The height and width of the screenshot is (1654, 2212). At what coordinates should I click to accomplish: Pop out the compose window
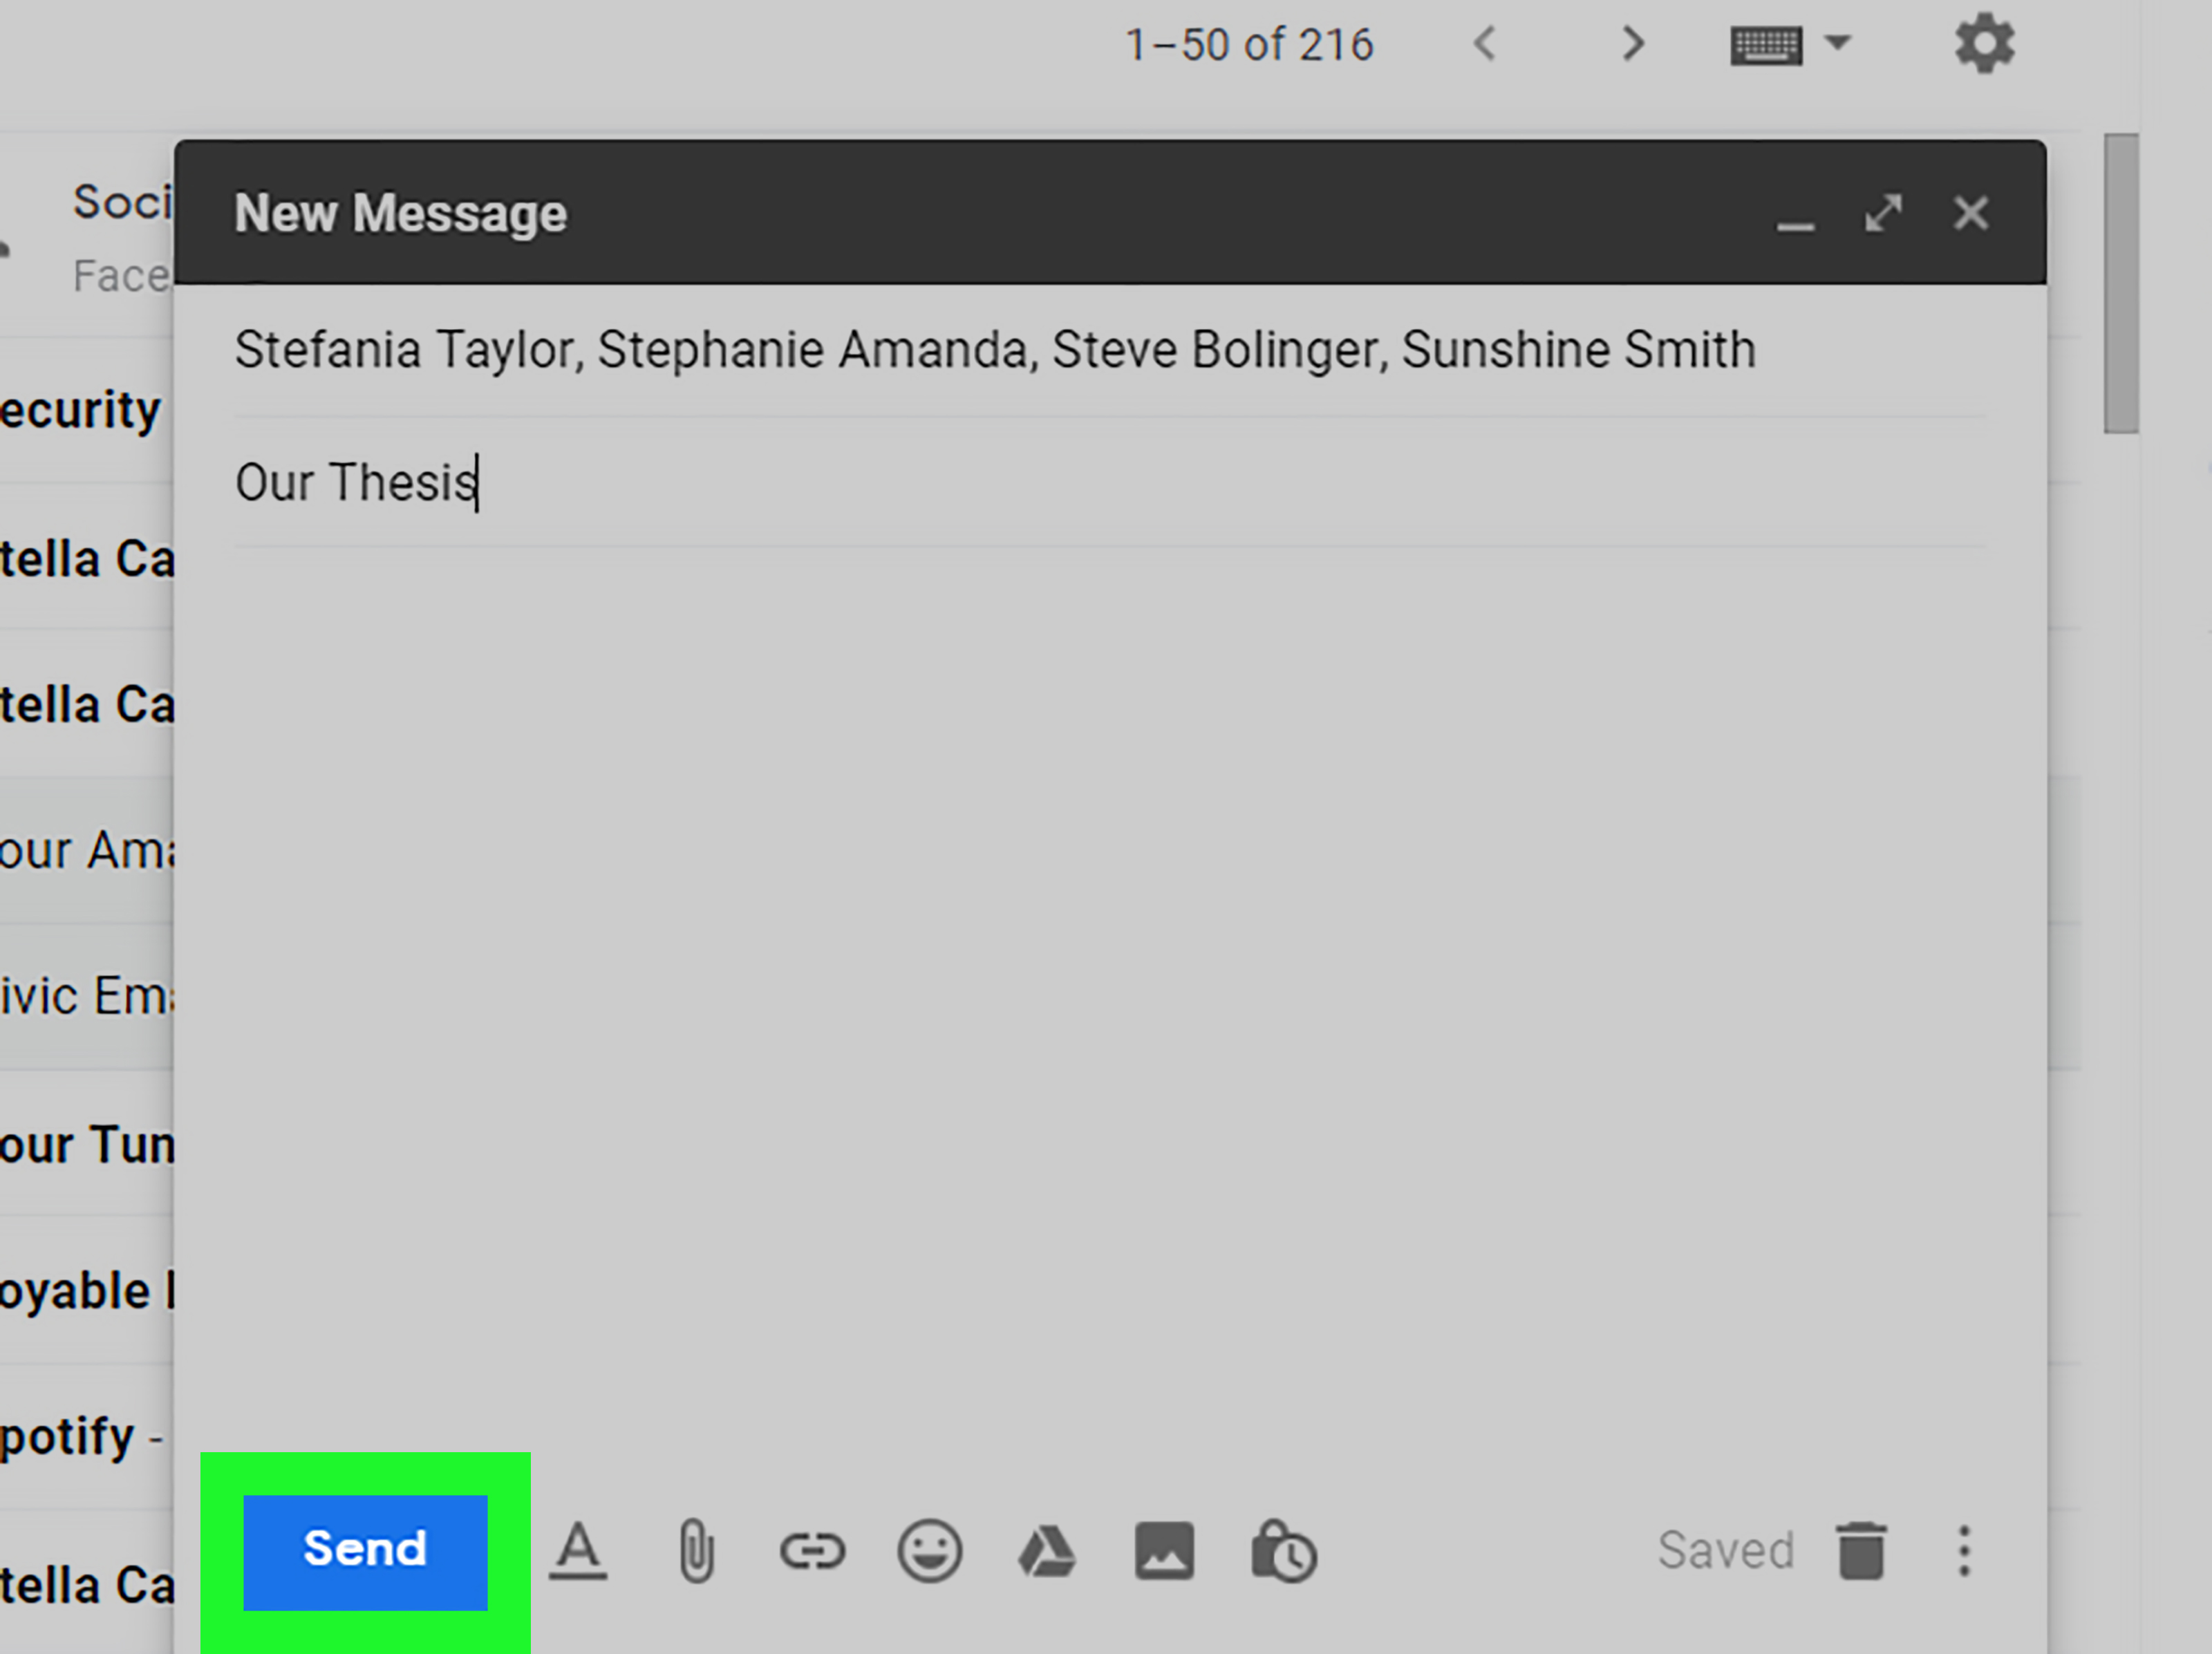pyautogui.click(x=1884, y=213)
